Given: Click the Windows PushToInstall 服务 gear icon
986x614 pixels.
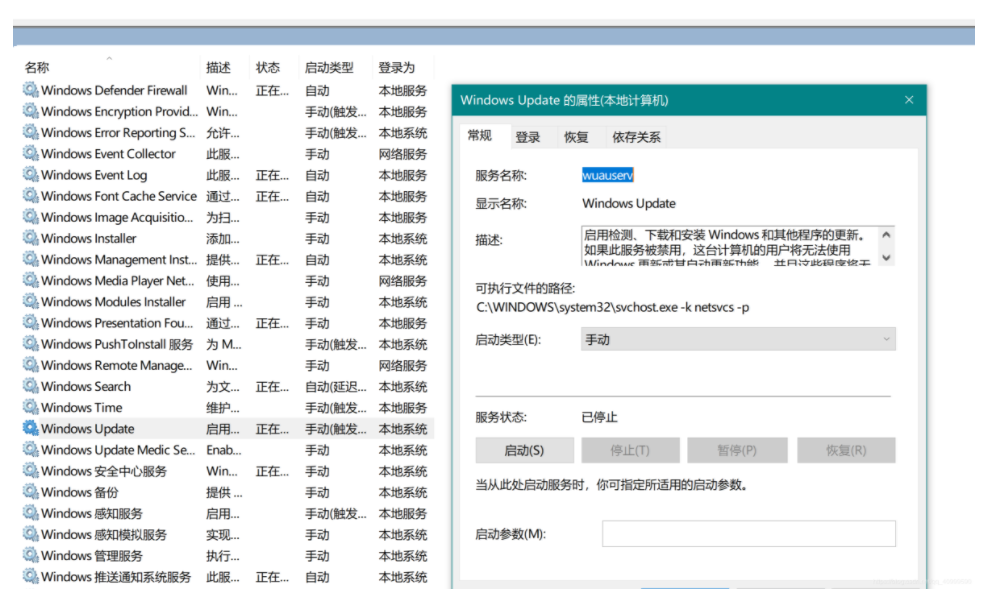Looking at the screenshot, I should 30,344.
